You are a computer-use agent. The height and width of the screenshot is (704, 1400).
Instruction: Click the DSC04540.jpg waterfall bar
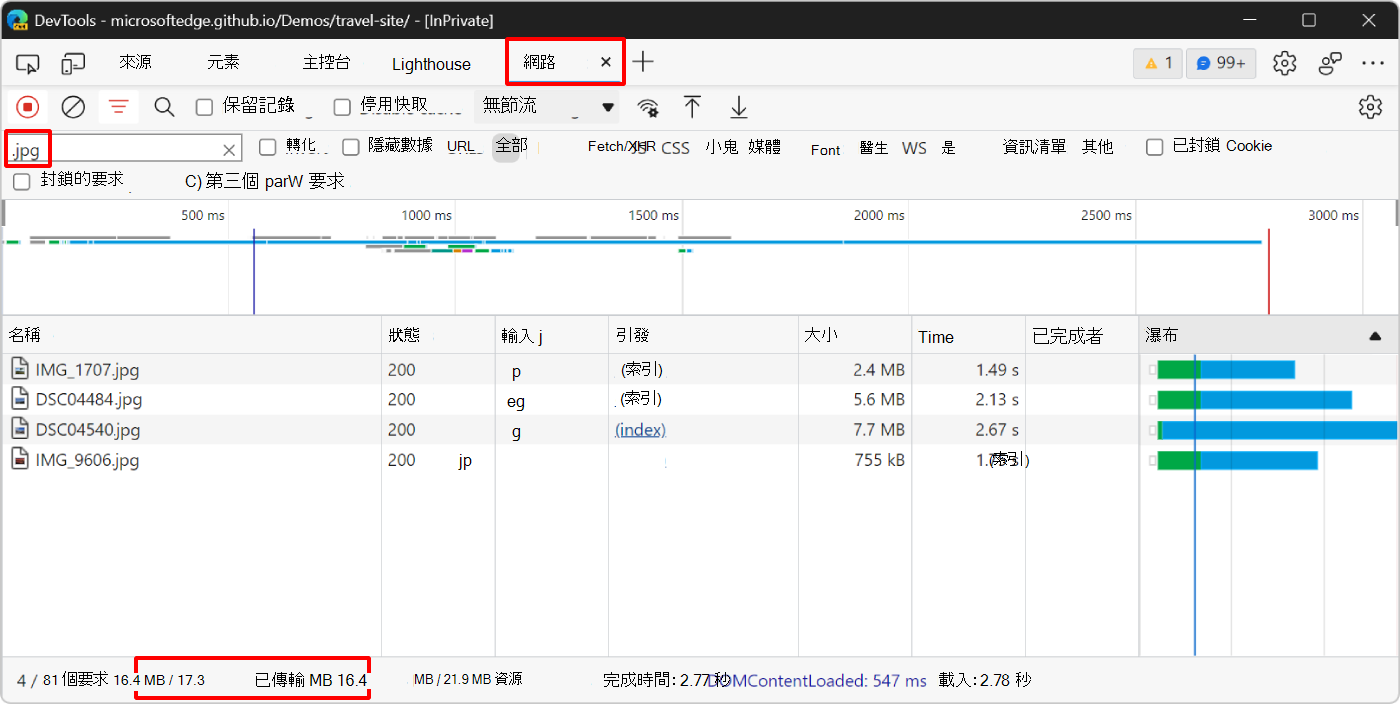click(1277, 430)
